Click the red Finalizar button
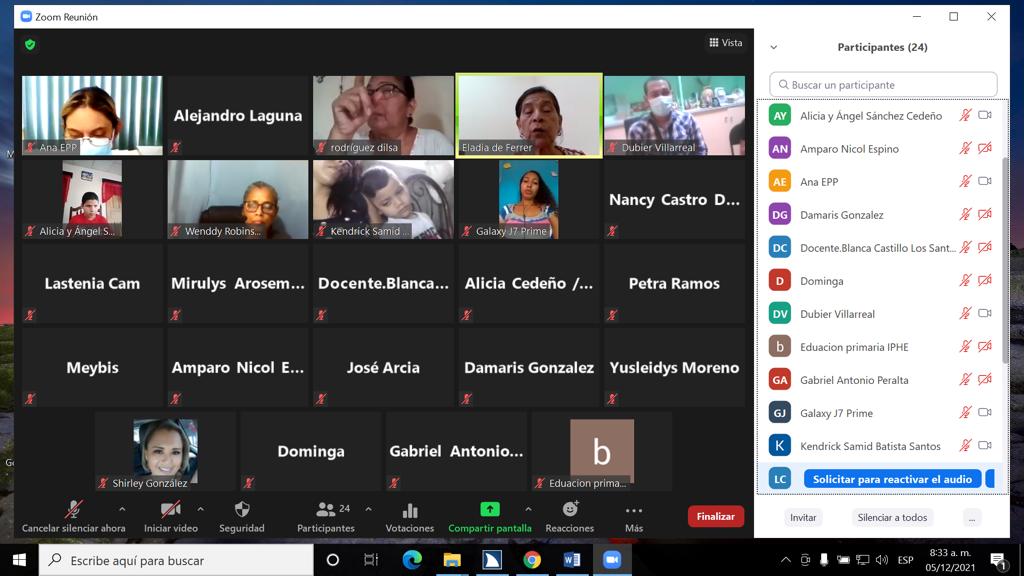The image size is (1024, 576). pos(716,516)
